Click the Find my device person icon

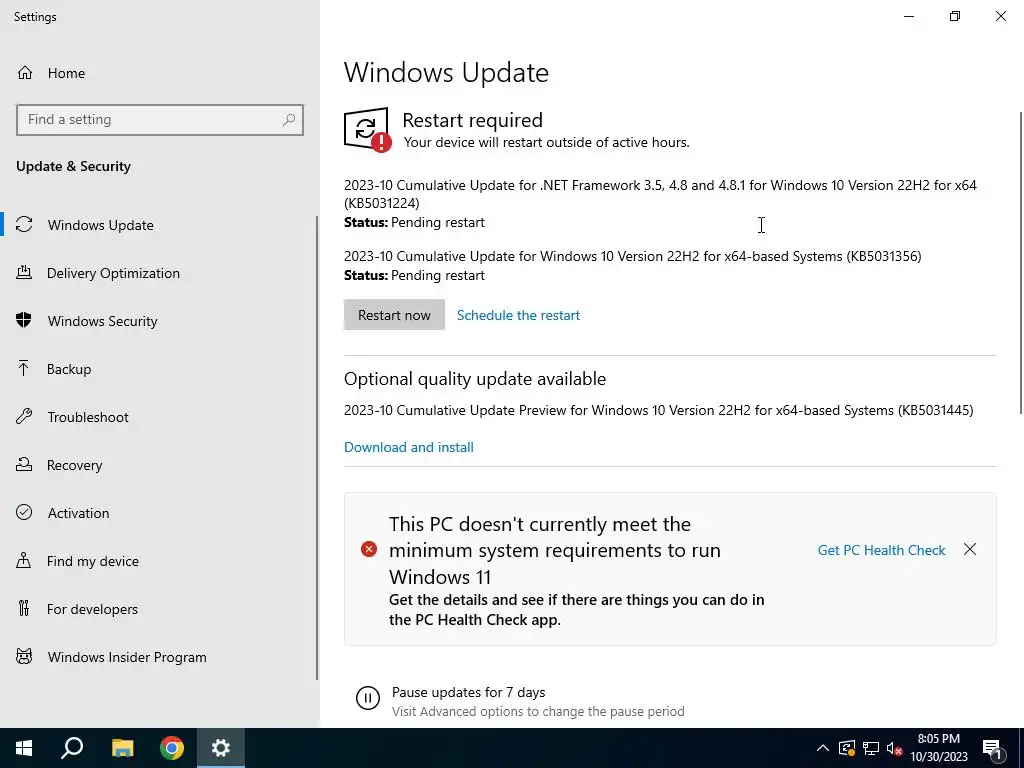(x=24, y=560)
